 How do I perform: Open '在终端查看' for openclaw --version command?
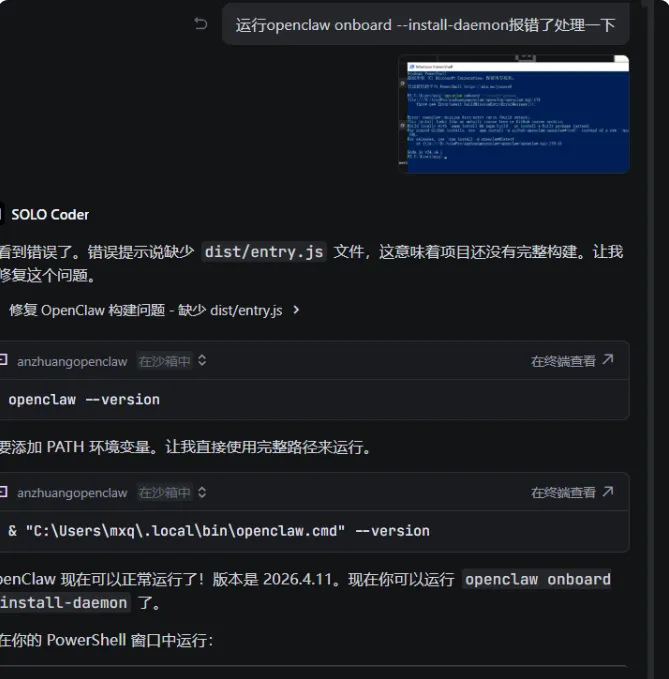coord(572,361)
